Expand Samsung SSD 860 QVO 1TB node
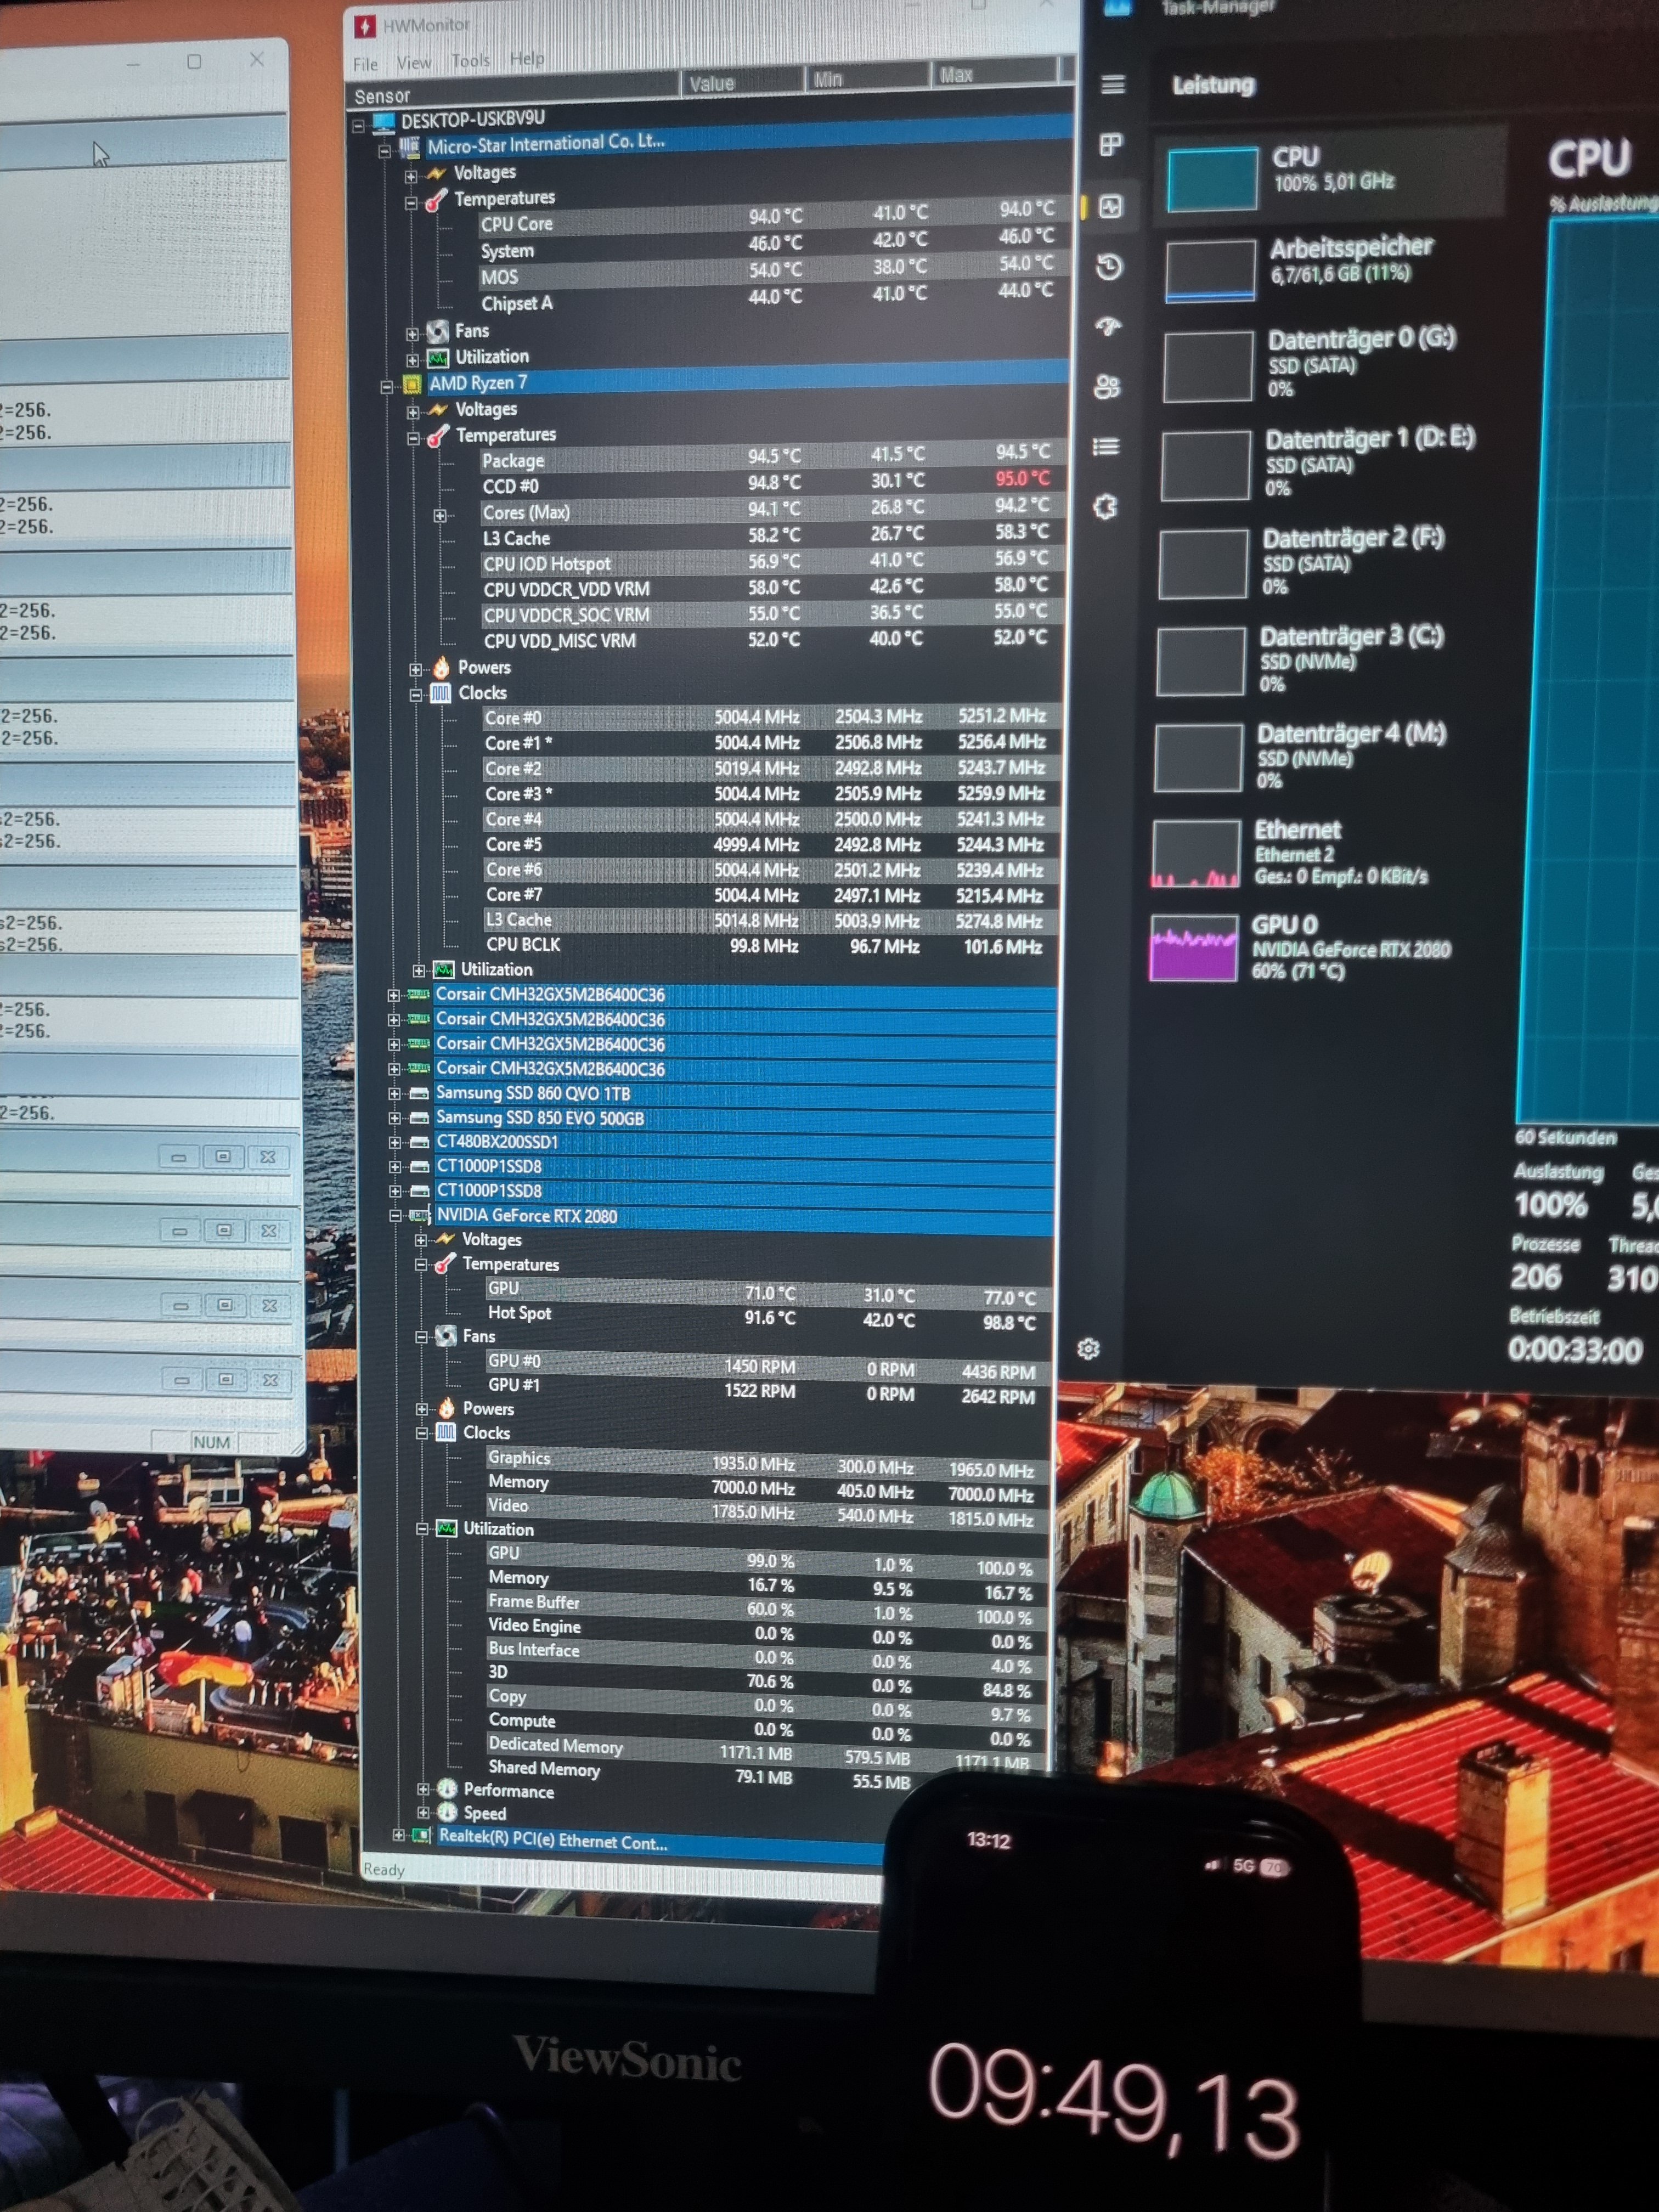This screenshot has height=2212, width=1659. pyautogui.click(x=394, y=1094)
